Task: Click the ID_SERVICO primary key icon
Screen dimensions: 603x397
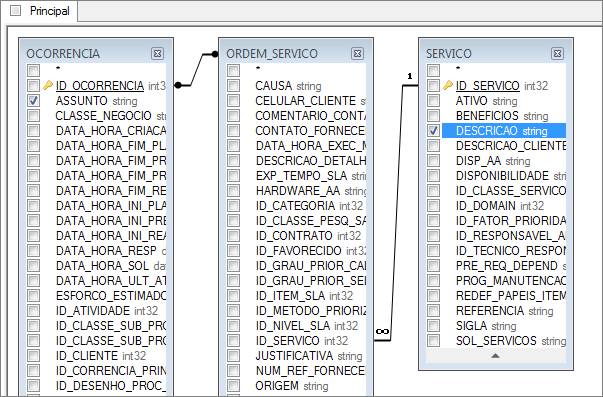Action: [x=448, y=85]
